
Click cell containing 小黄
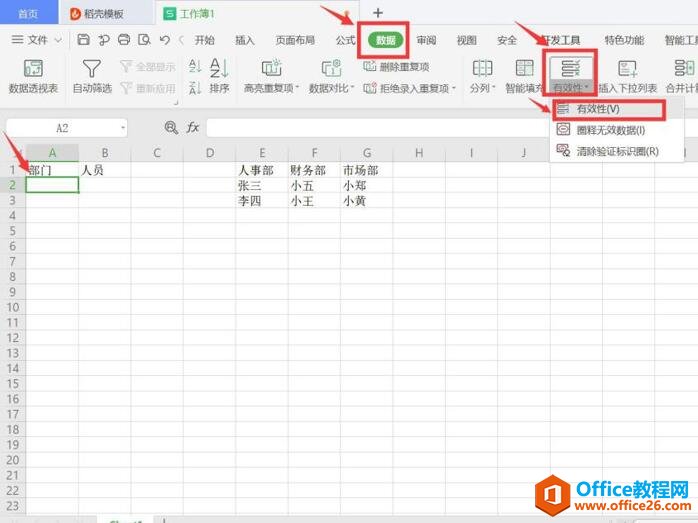(367, 201)
